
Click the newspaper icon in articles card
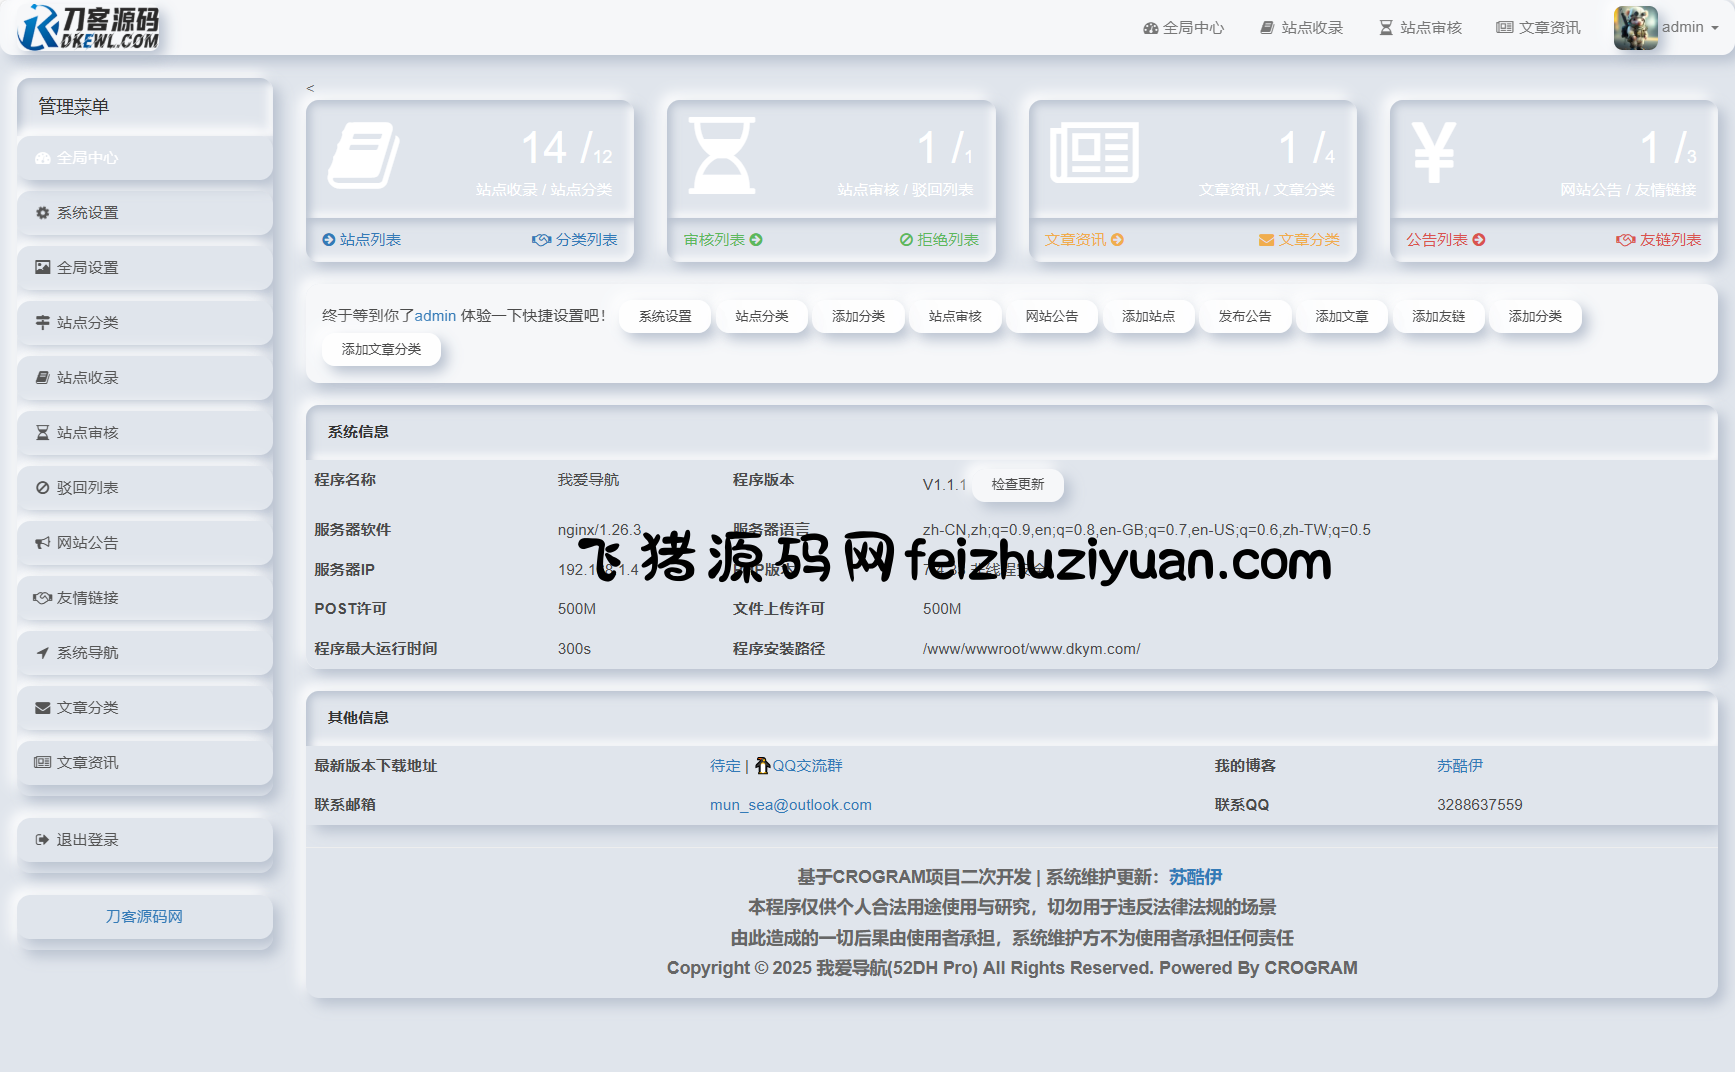[x=1094, y=153]
